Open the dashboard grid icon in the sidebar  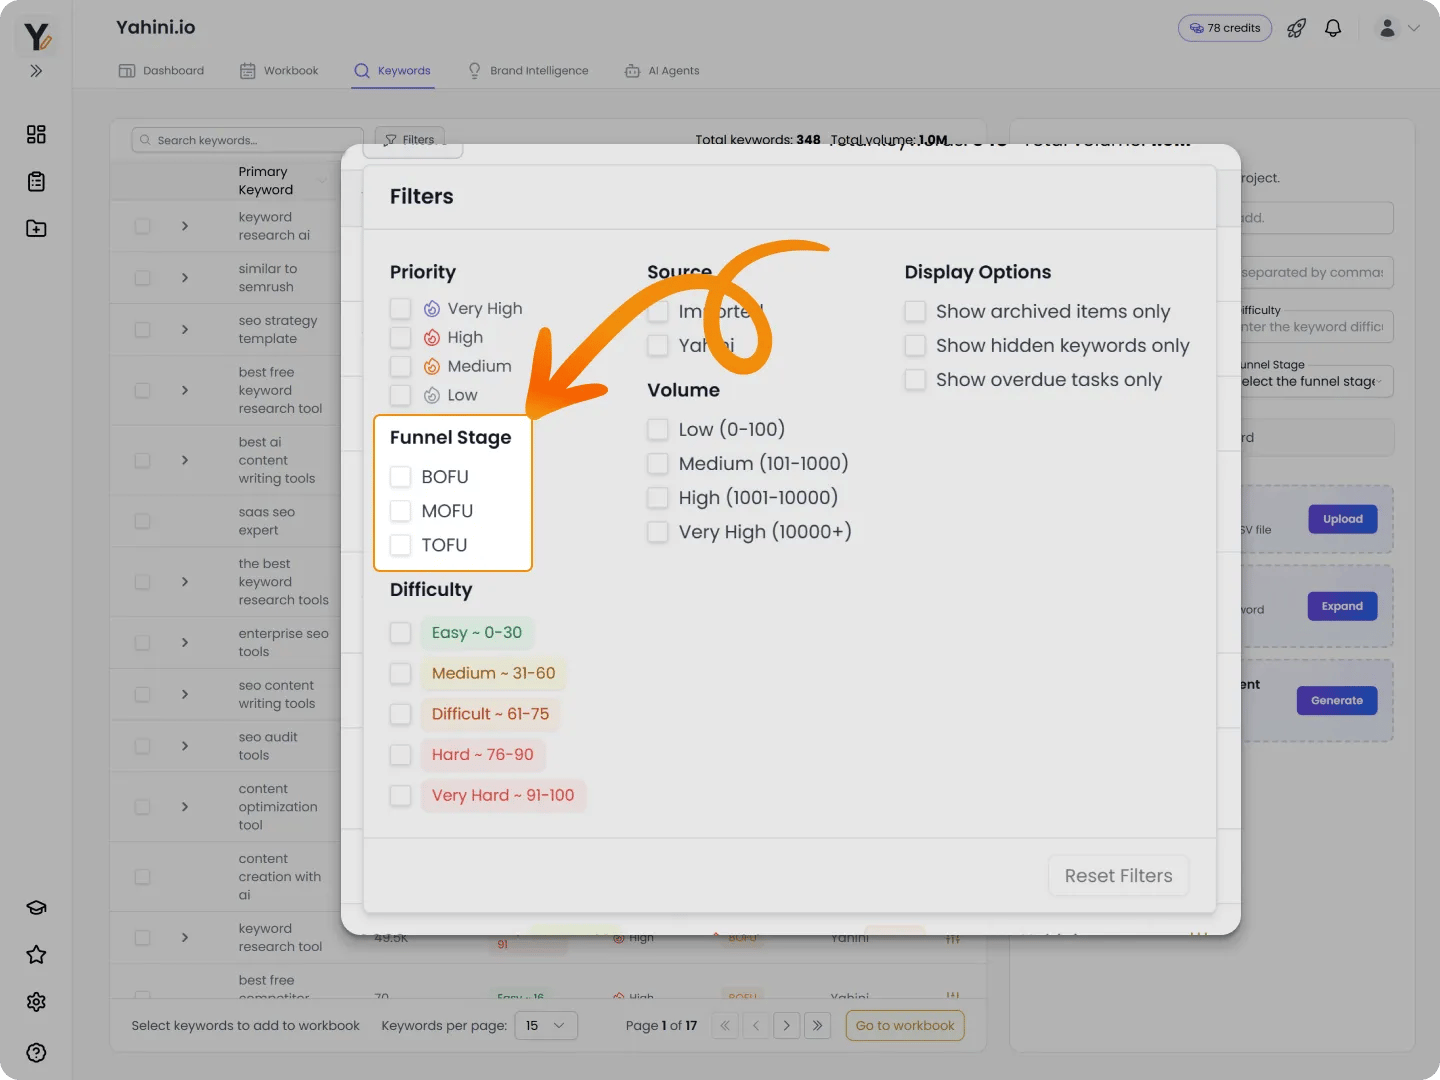[36, 134]
